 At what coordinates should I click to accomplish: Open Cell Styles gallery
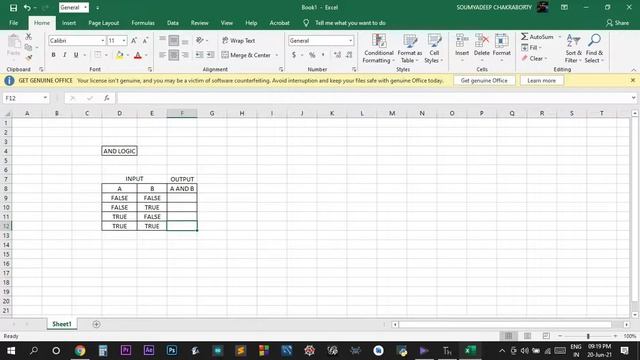tap(434, 49)
